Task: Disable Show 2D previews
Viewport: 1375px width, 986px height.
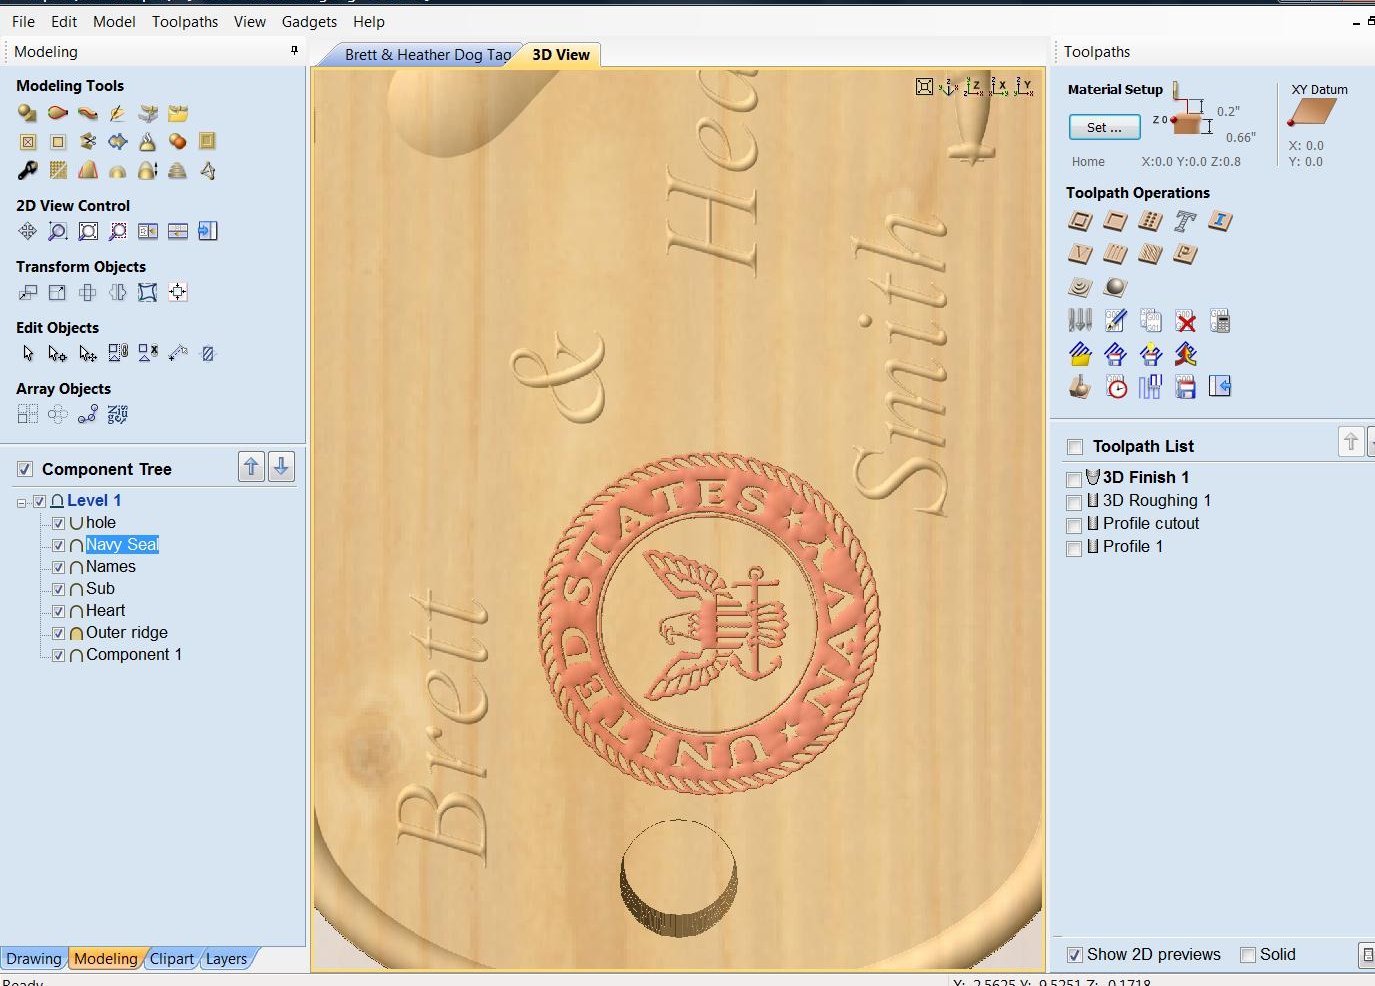Action: click(1074, 955)
